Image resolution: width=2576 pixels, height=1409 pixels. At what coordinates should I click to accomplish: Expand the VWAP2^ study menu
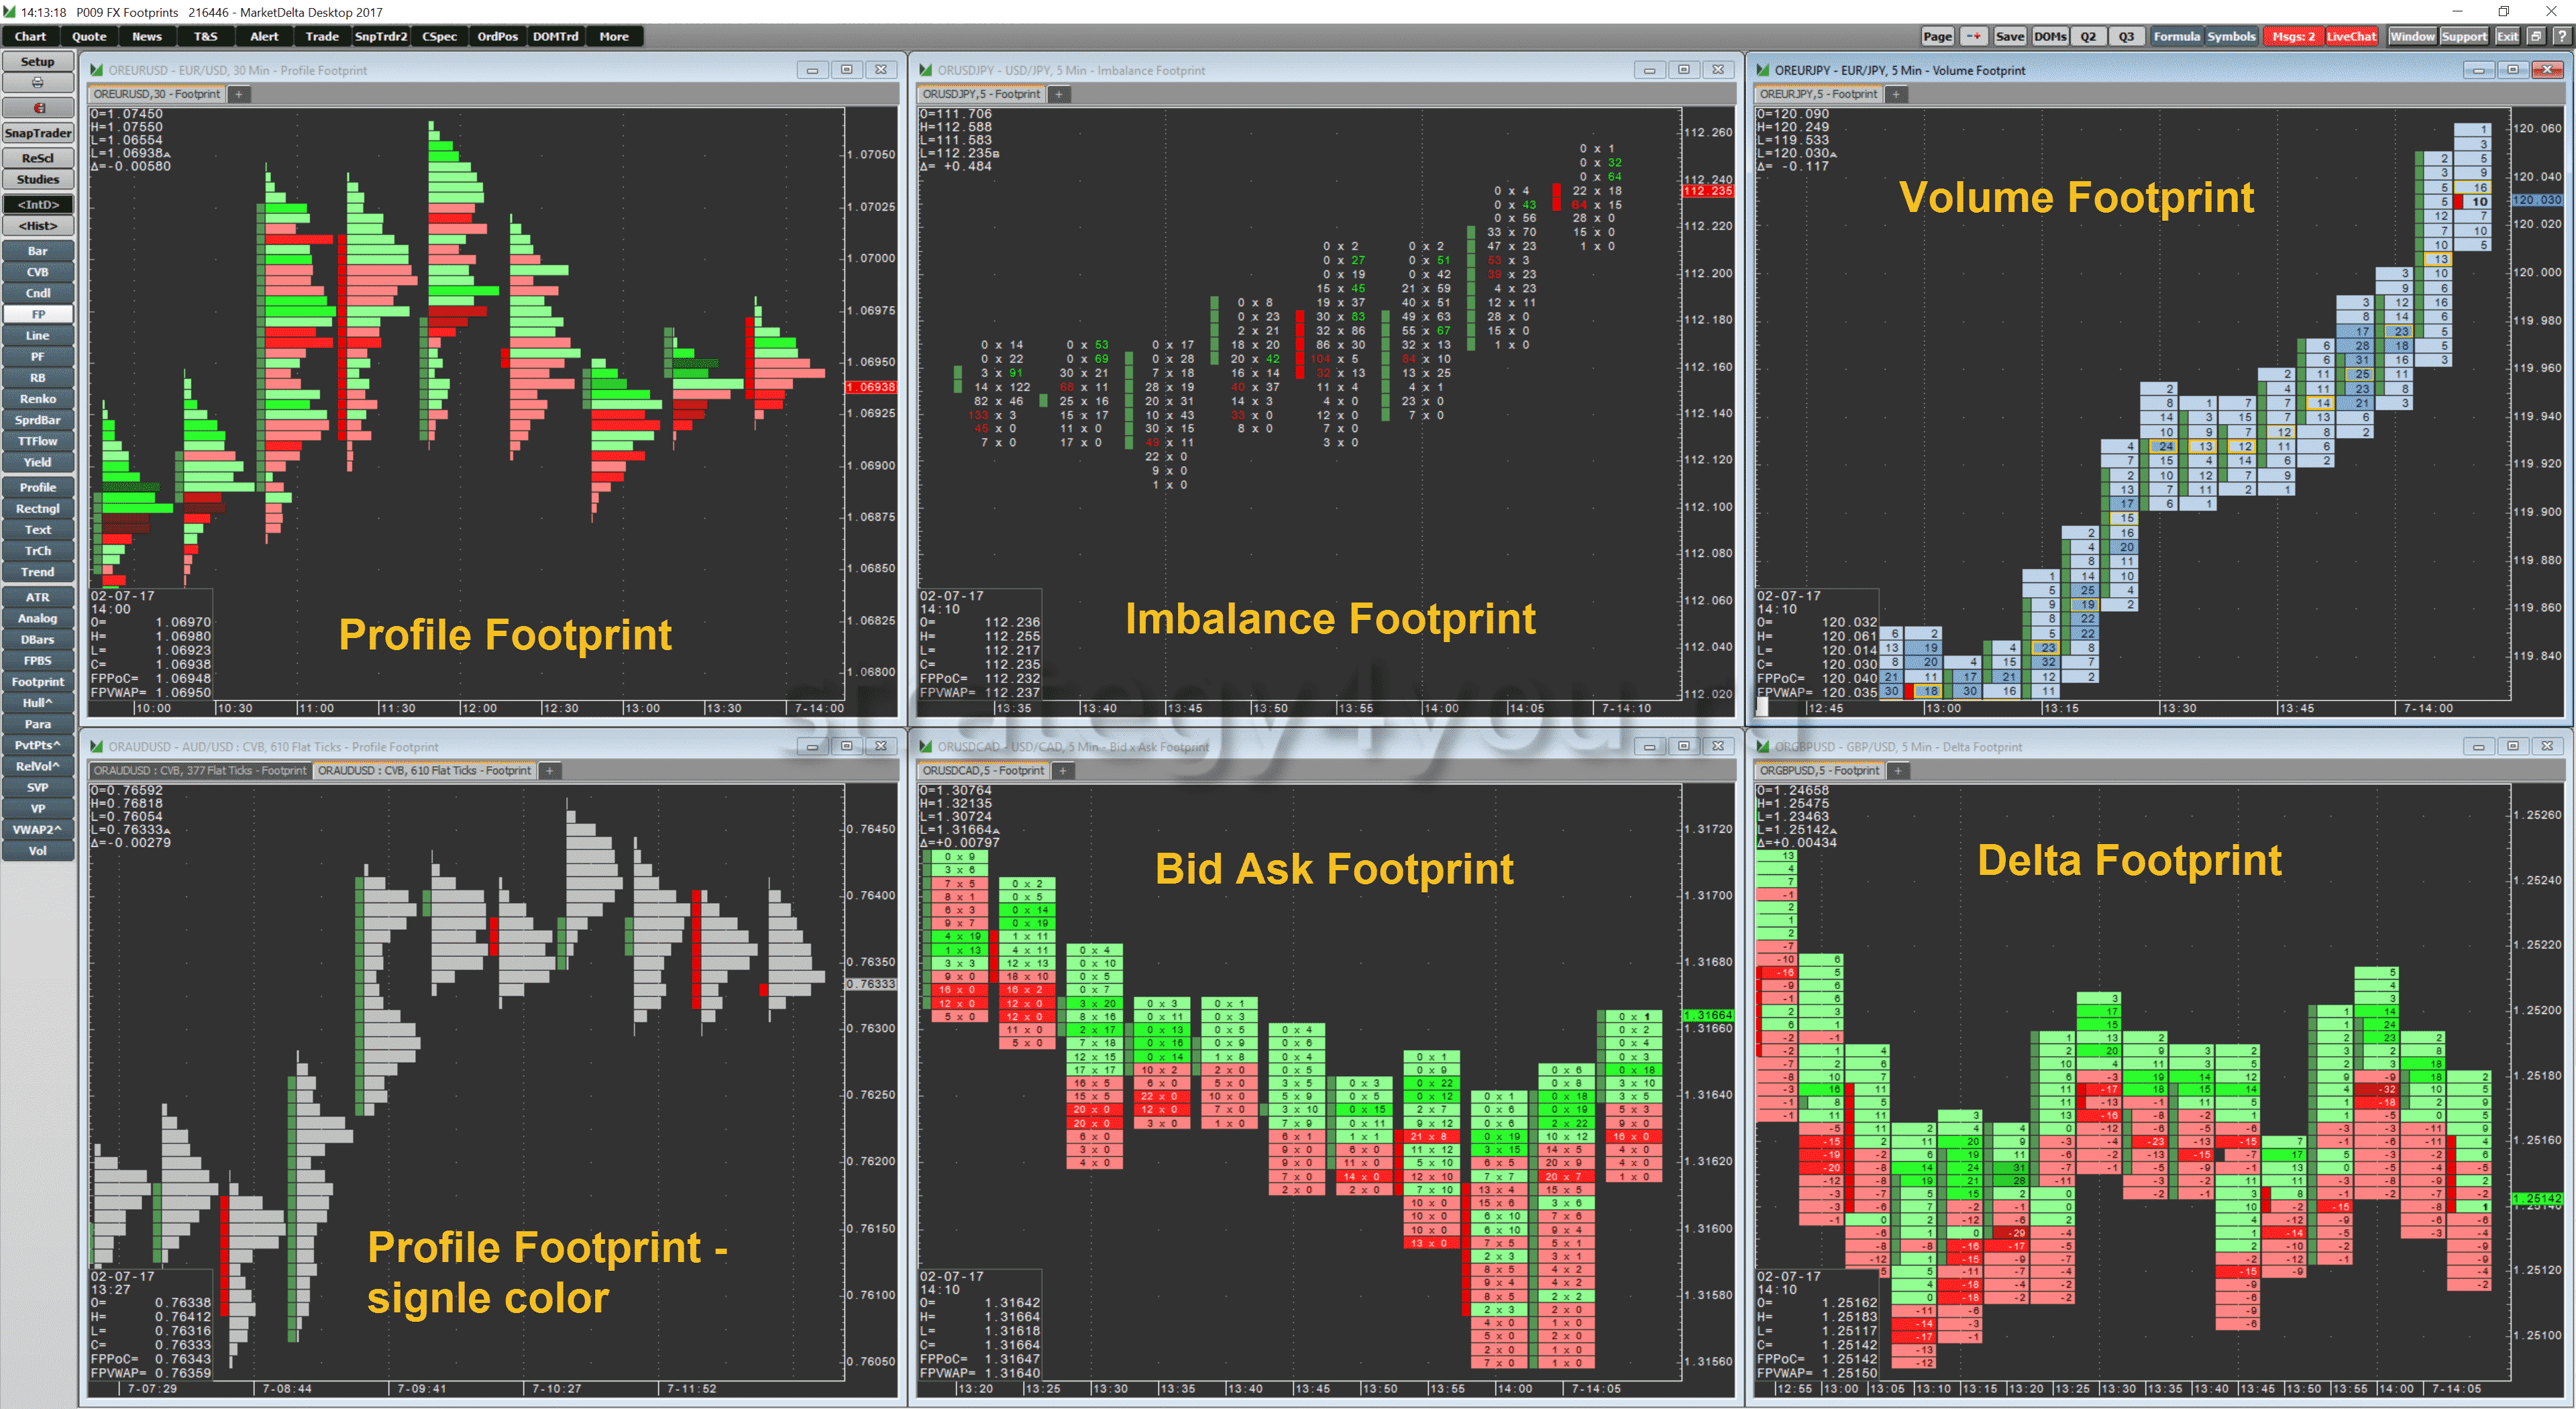click(38, 830)
